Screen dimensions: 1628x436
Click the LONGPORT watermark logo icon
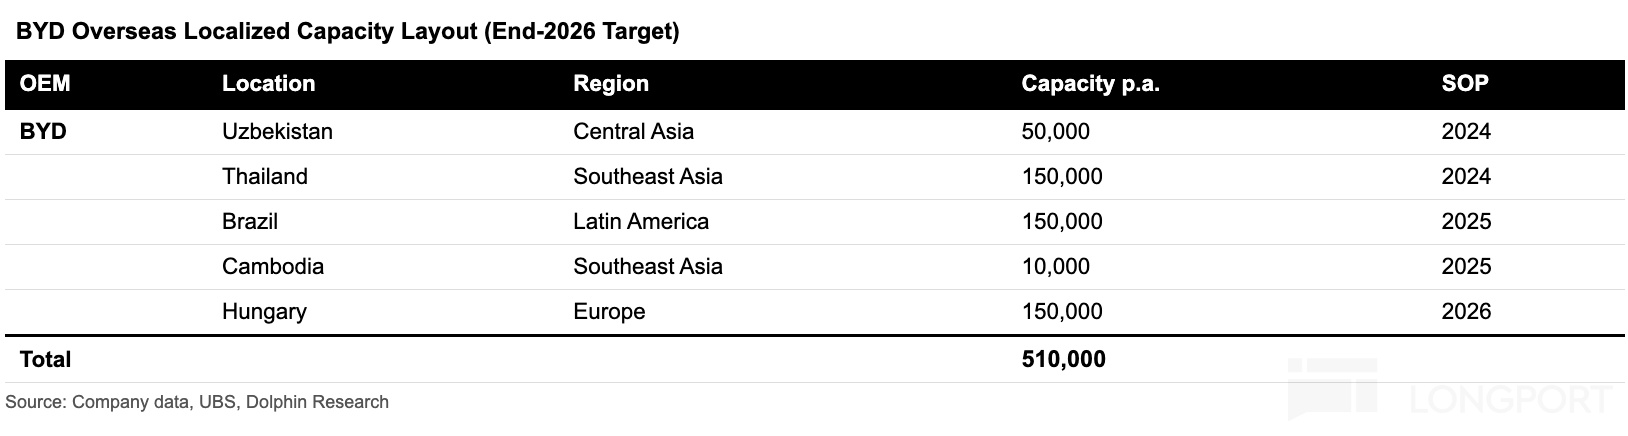[x=1332, y=392]
